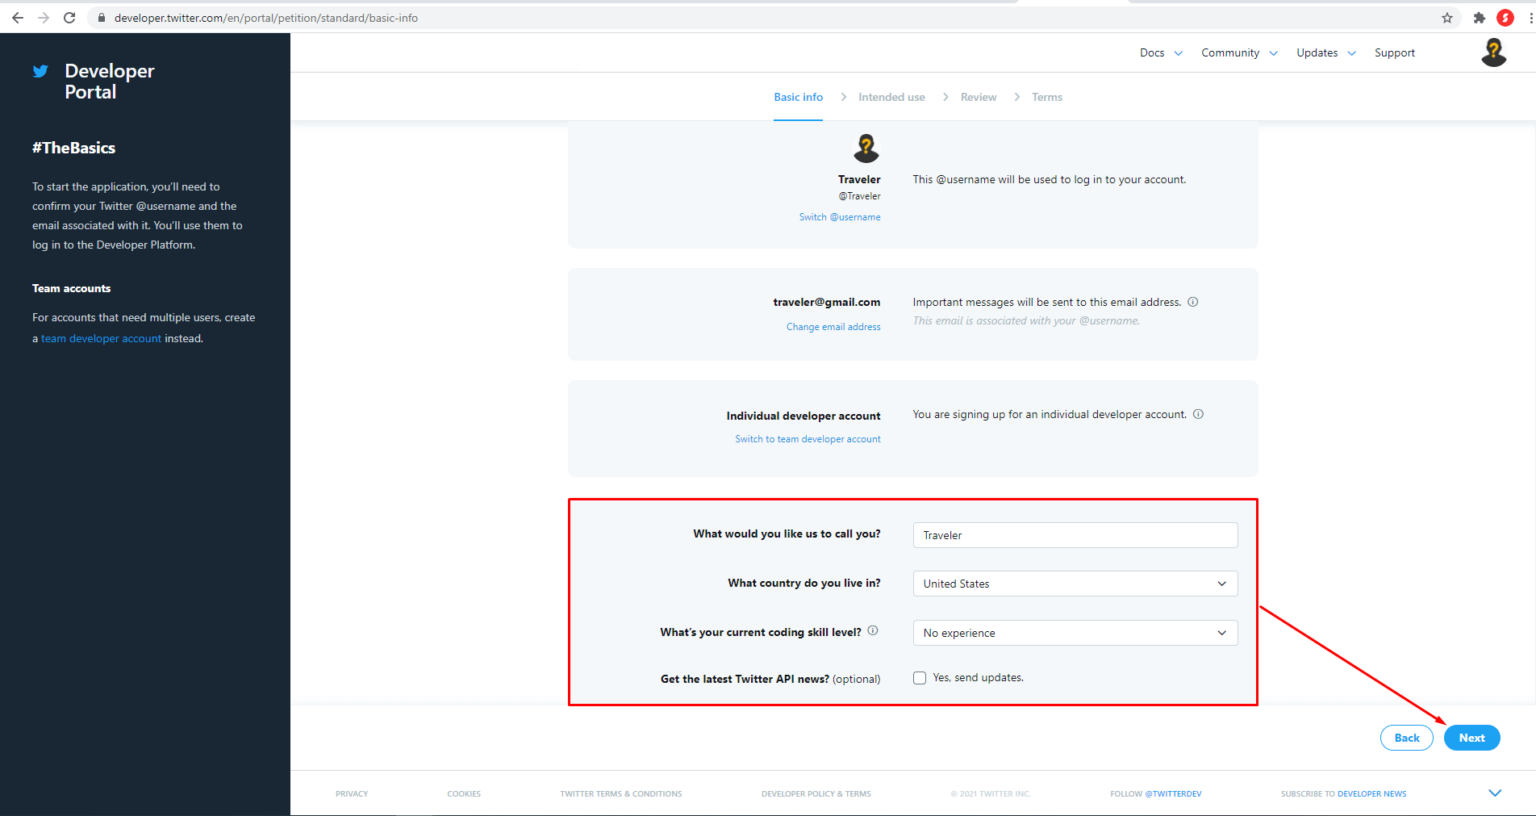Viewport: 1536px width, 816px height.
Task: Click the Back button
Action: point(1406,737)
